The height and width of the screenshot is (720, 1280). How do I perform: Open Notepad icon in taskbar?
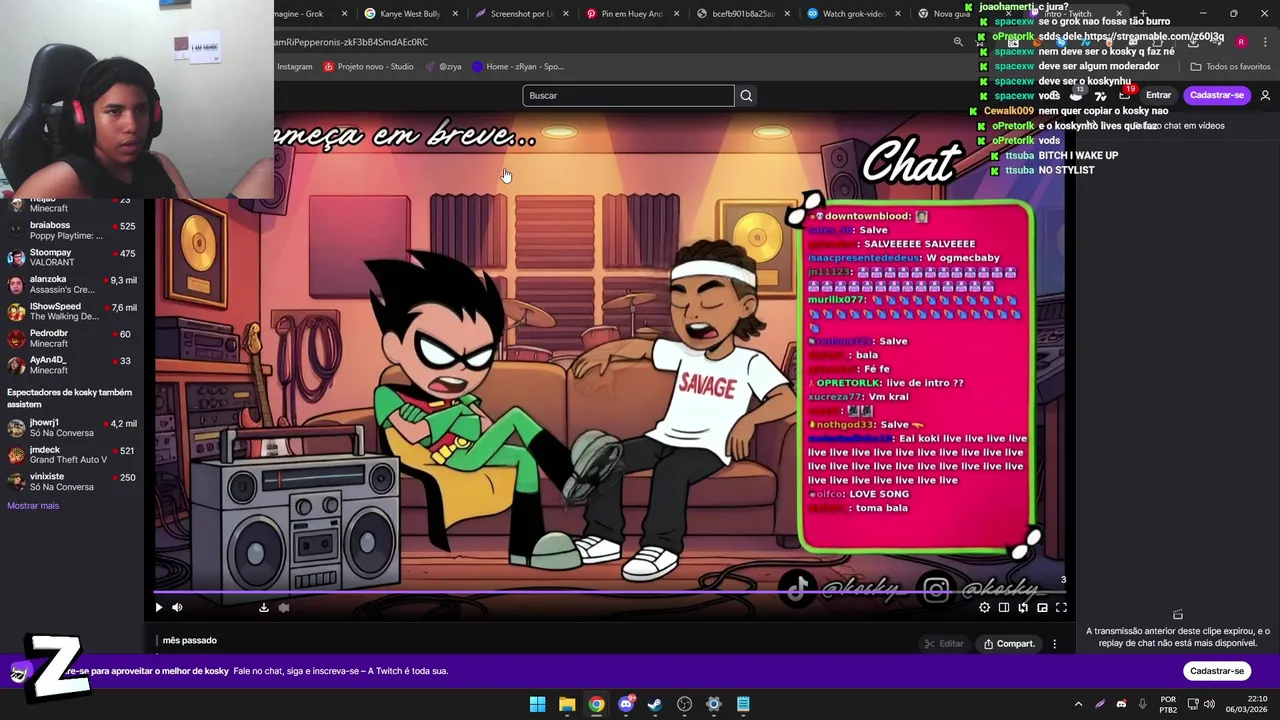point(743,704)
